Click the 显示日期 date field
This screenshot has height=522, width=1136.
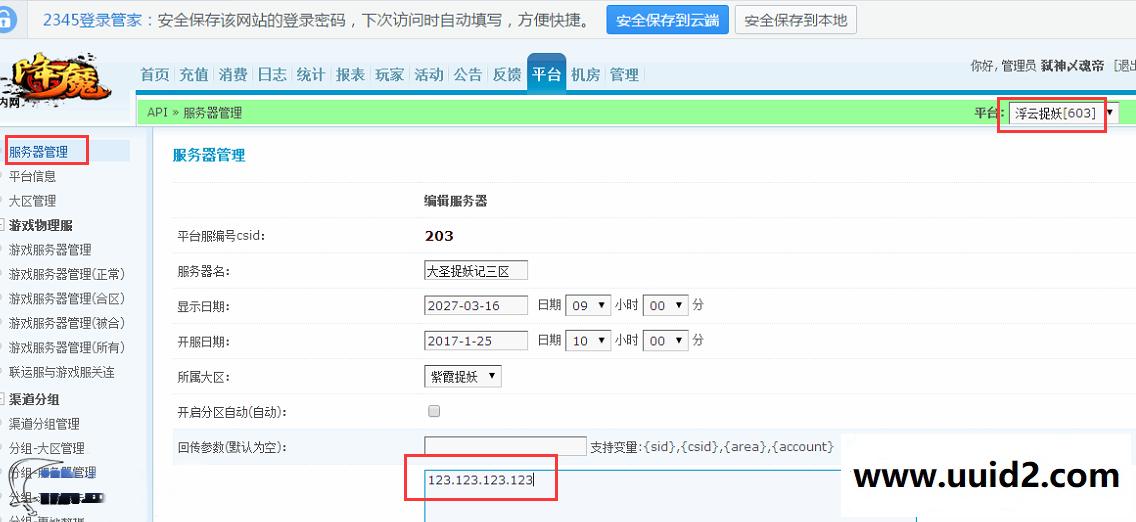click(x=476, y=306)
